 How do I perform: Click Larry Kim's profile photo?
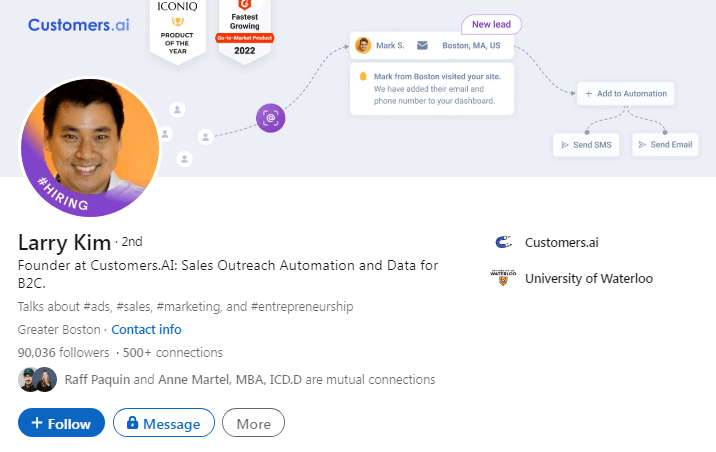pos(90,146)
